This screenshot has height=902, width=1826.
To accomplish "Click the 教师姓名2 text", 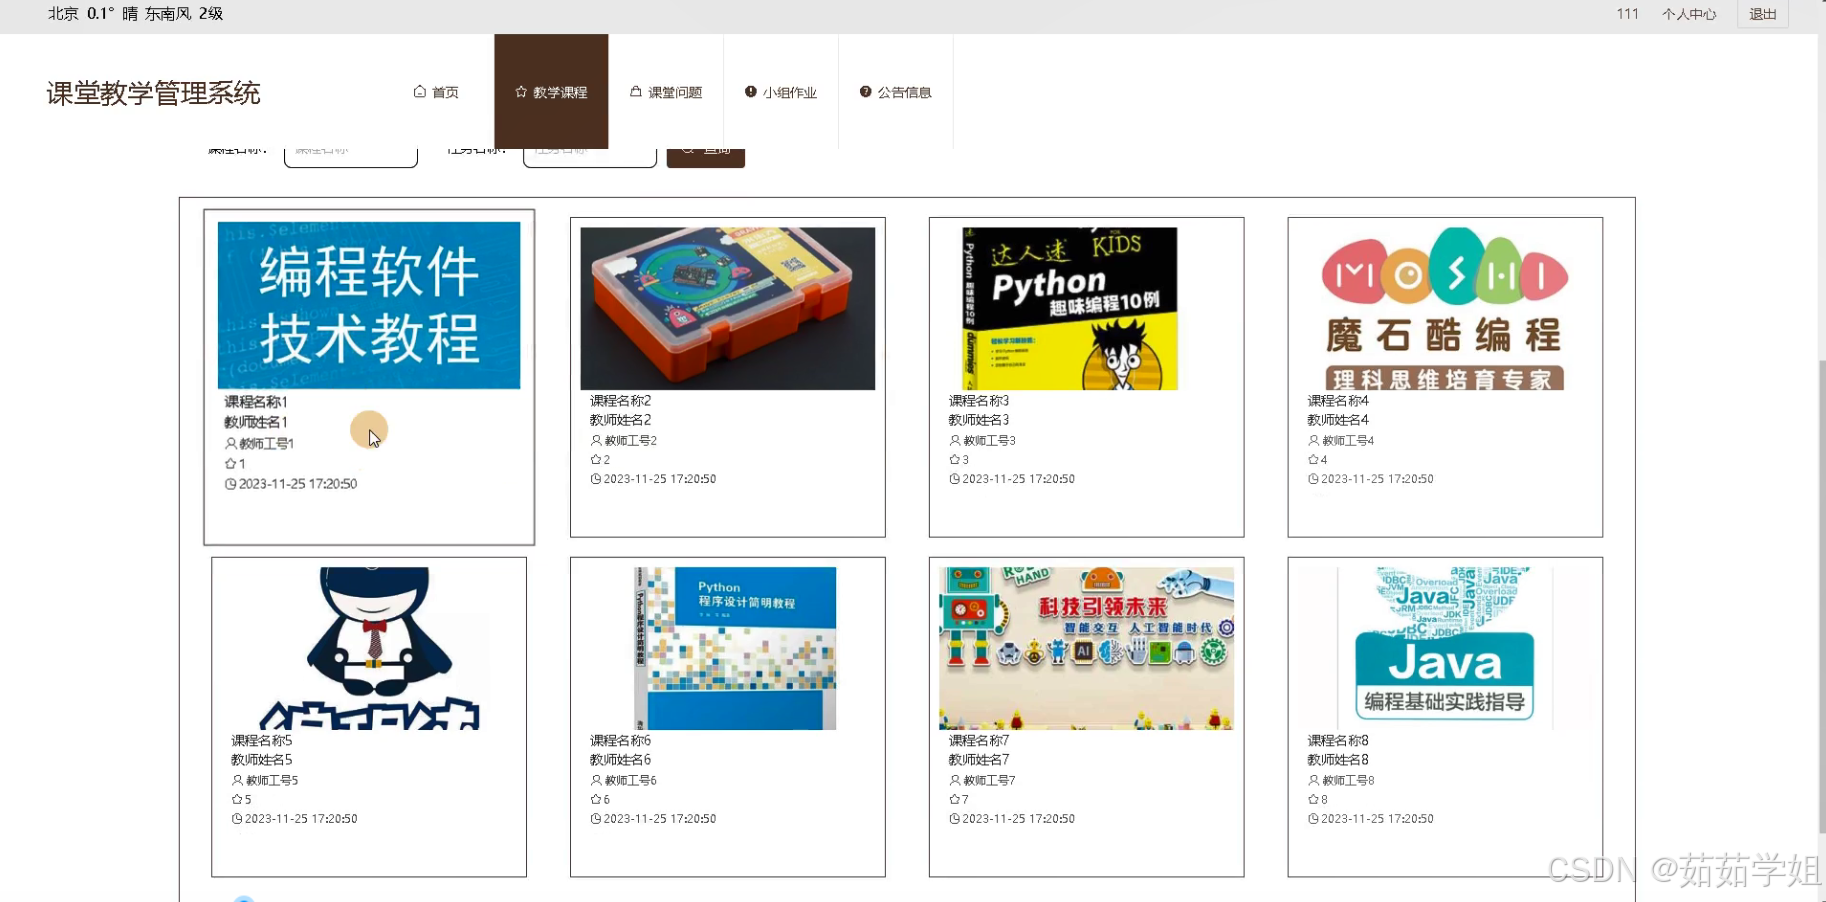I will [620, 420].
